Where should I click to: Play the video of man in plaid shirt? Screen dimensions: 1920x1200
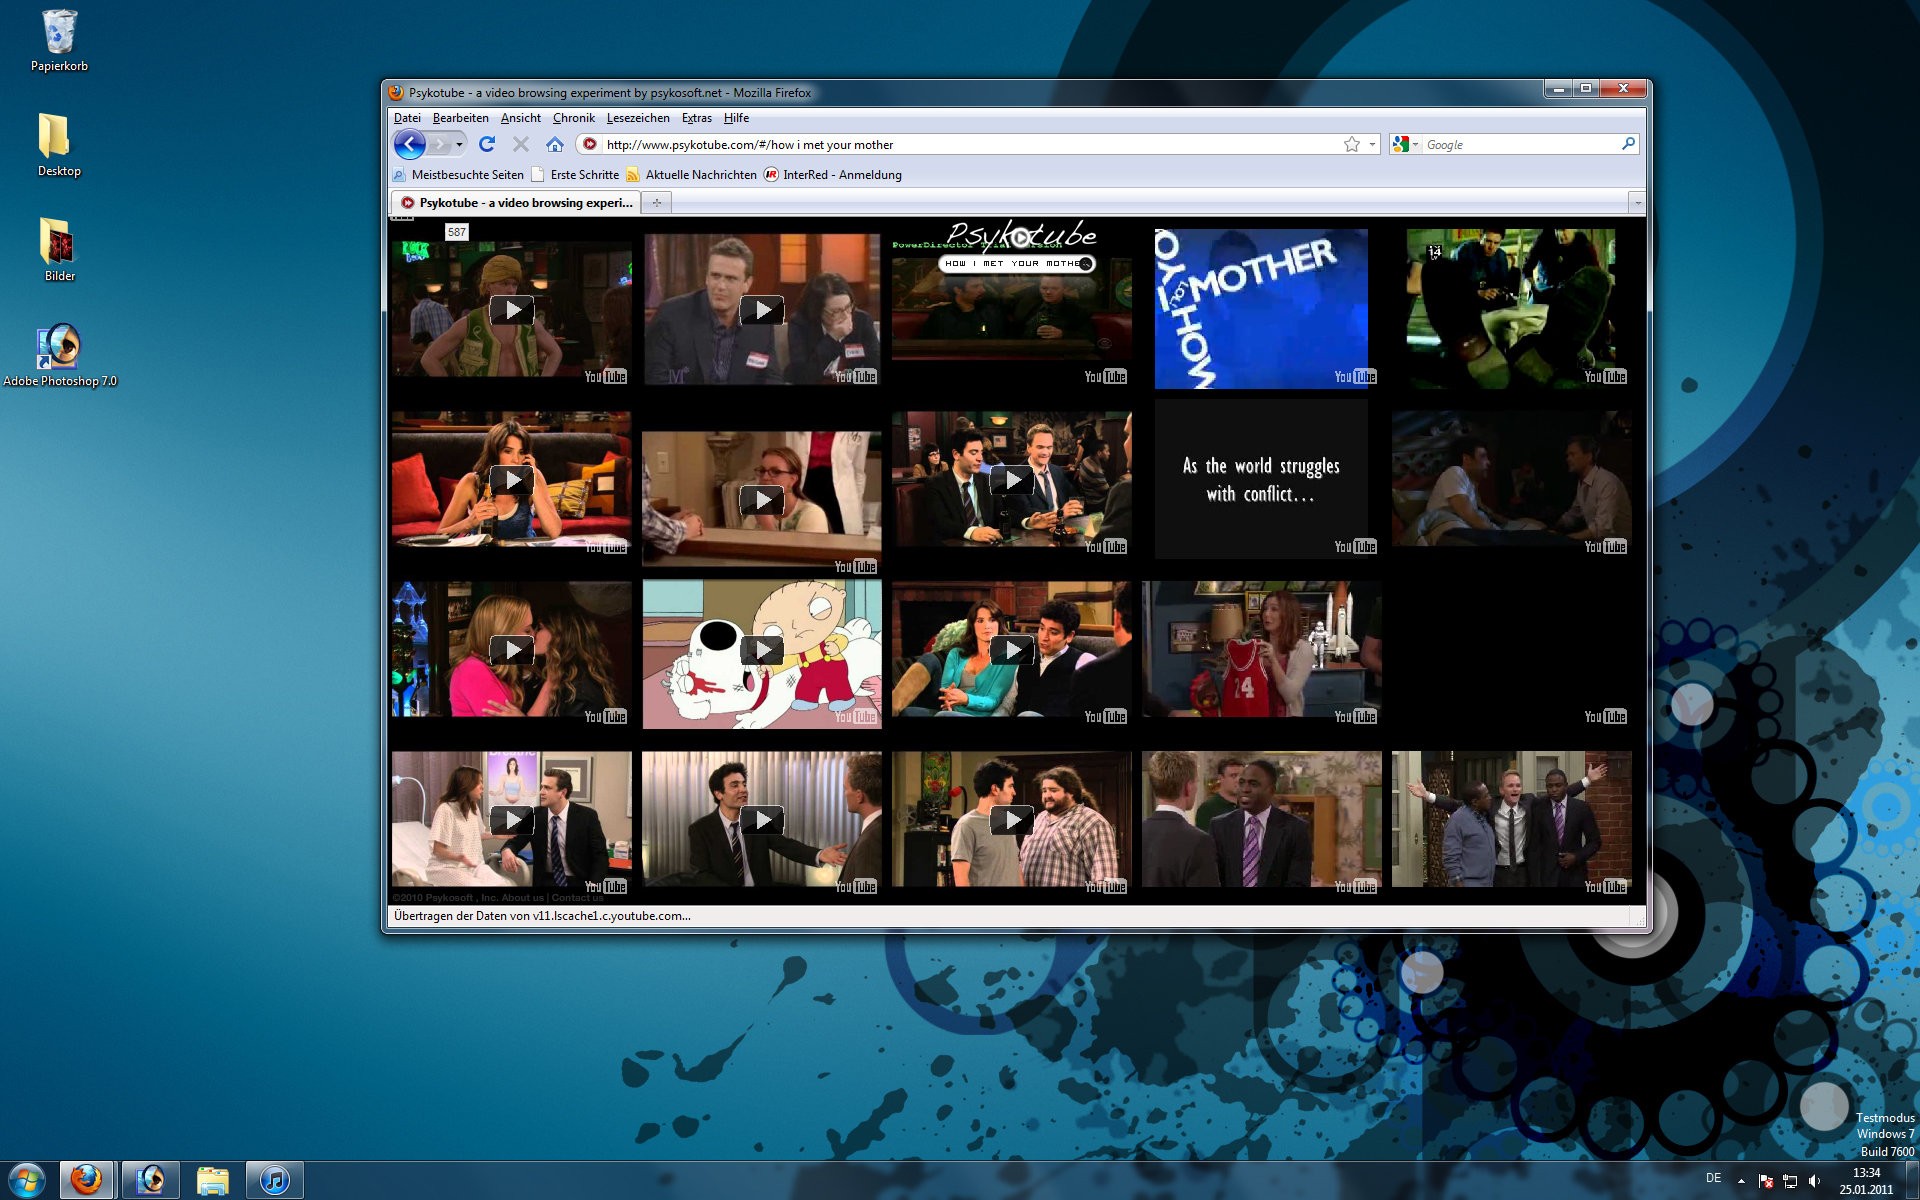1012,820
